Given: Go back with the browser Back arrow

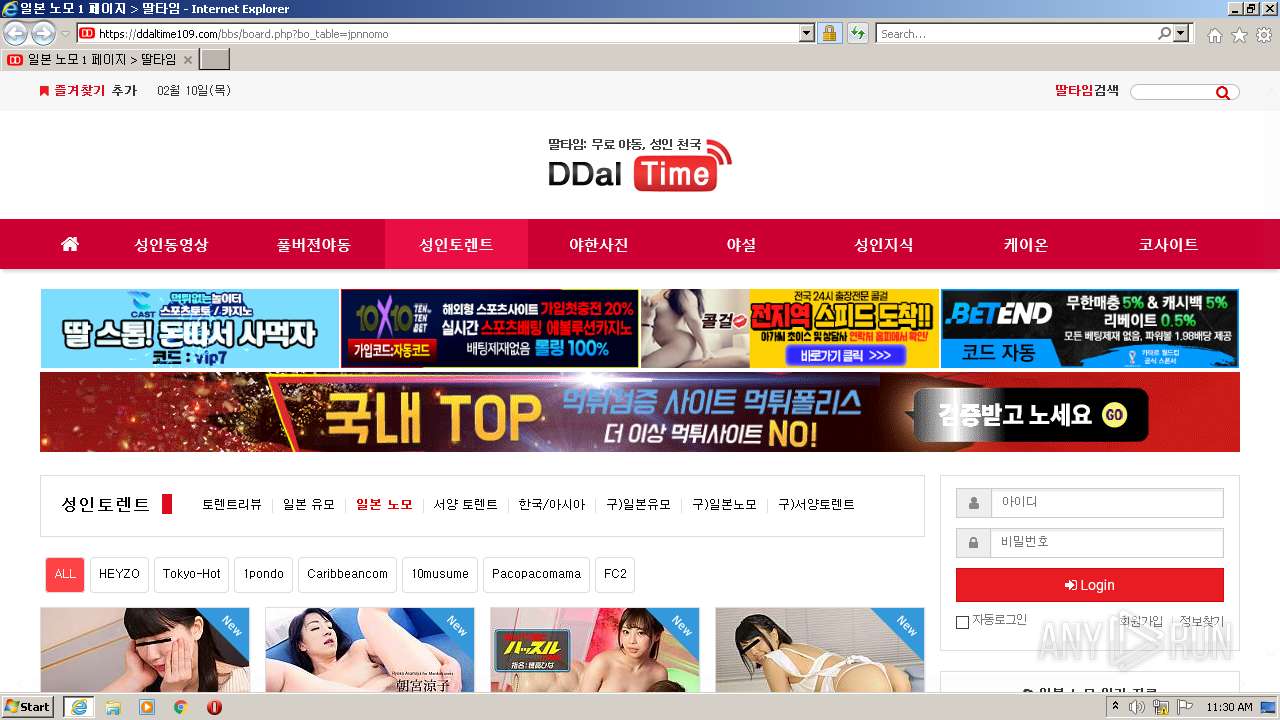Looking at the screenshot, I should pyautogui.click(x=16, y=33).
